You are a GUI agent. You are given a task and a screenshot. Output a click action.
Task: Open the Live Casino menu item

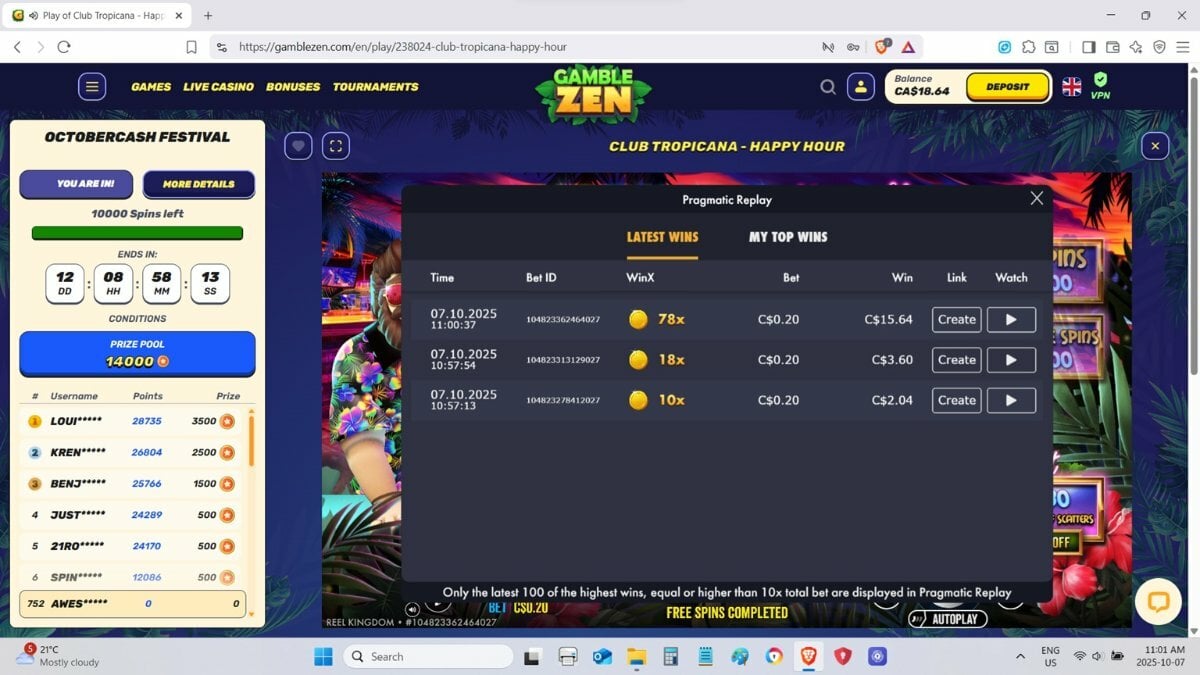[218, 87]
